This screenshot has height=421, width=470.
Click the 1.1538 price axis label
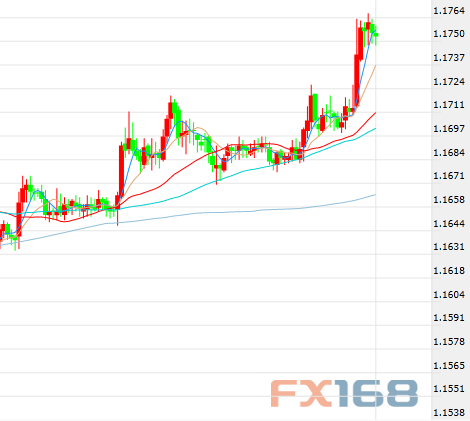[x=449, y=412]
